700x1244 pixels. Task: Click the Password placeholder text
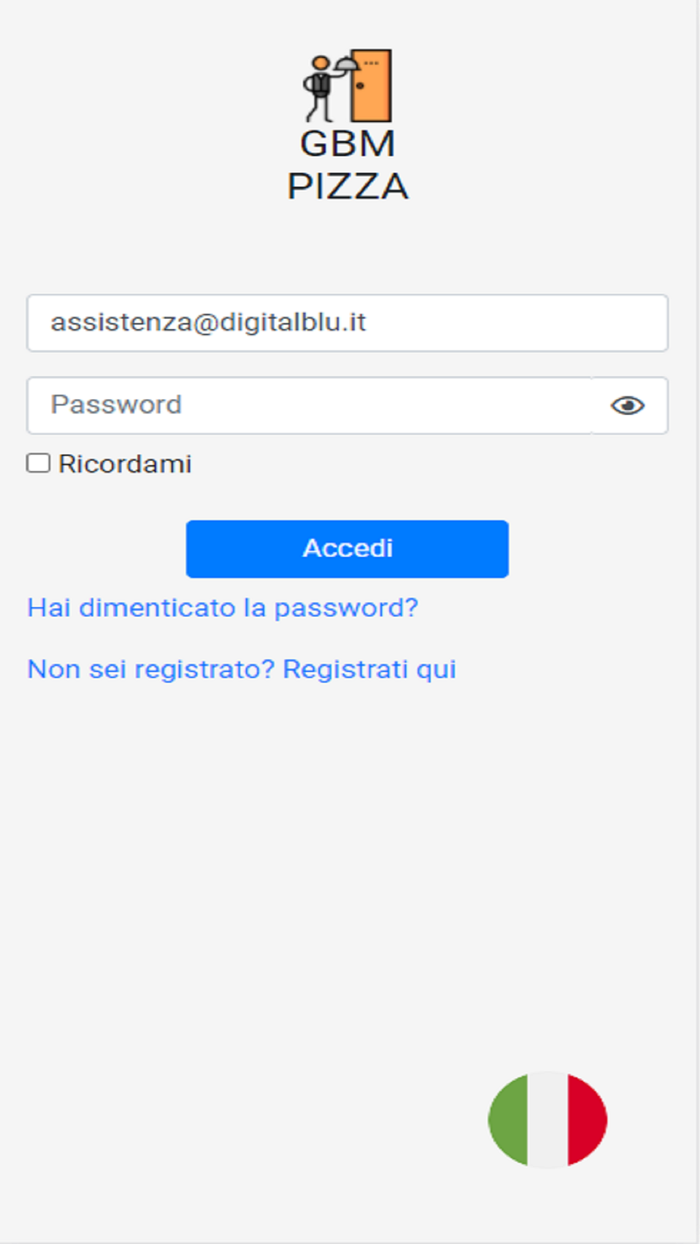coord(116,405)
